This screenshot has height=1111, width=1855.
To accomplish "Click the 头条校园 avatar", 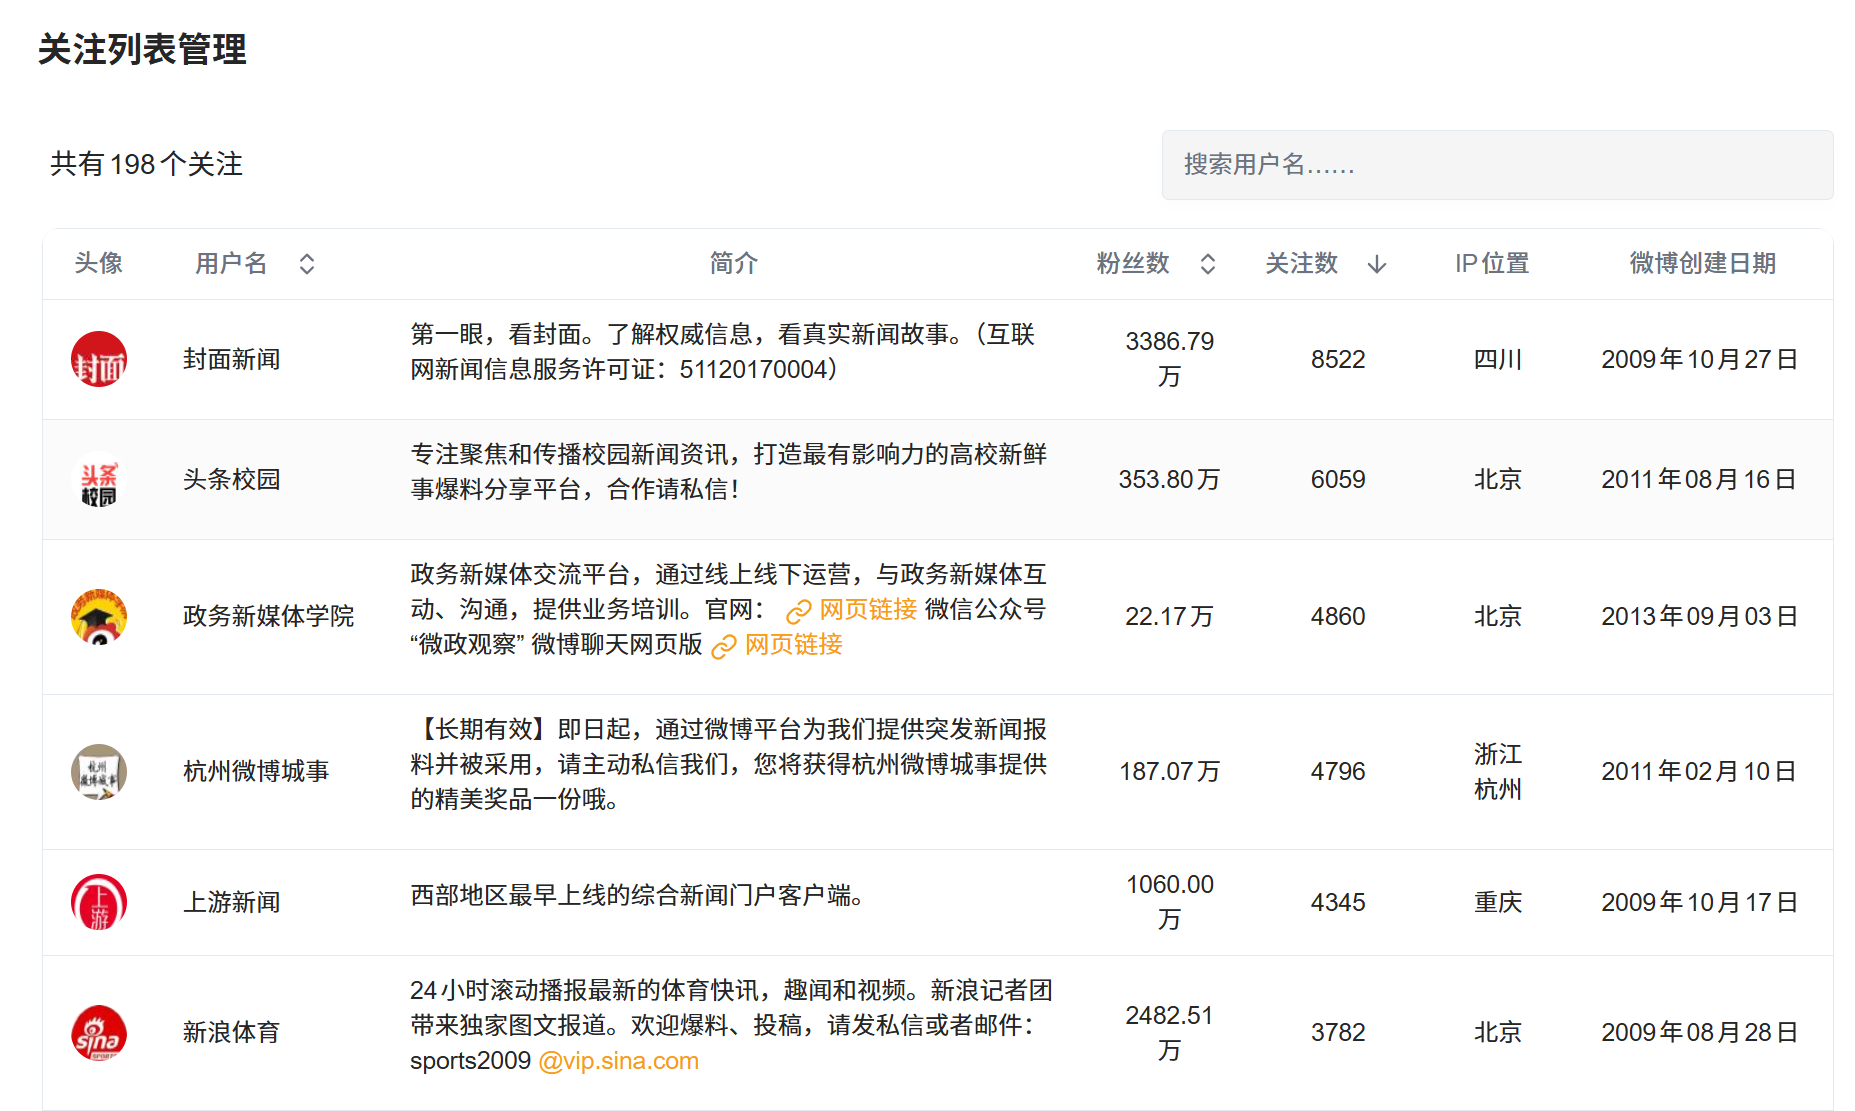I will point(99,479).
